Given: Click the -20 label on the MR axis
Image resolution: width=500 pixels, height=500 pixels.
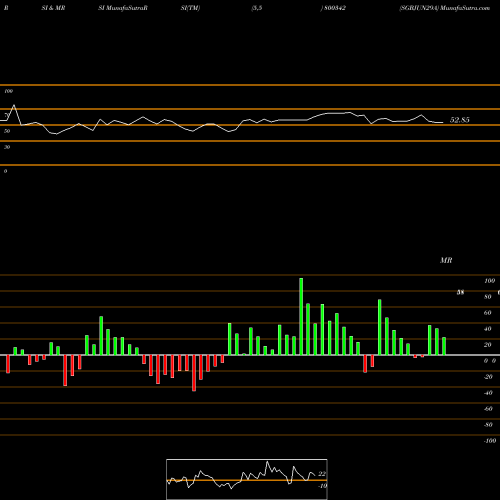Looking at the screenshot, I should pos(488,377).
